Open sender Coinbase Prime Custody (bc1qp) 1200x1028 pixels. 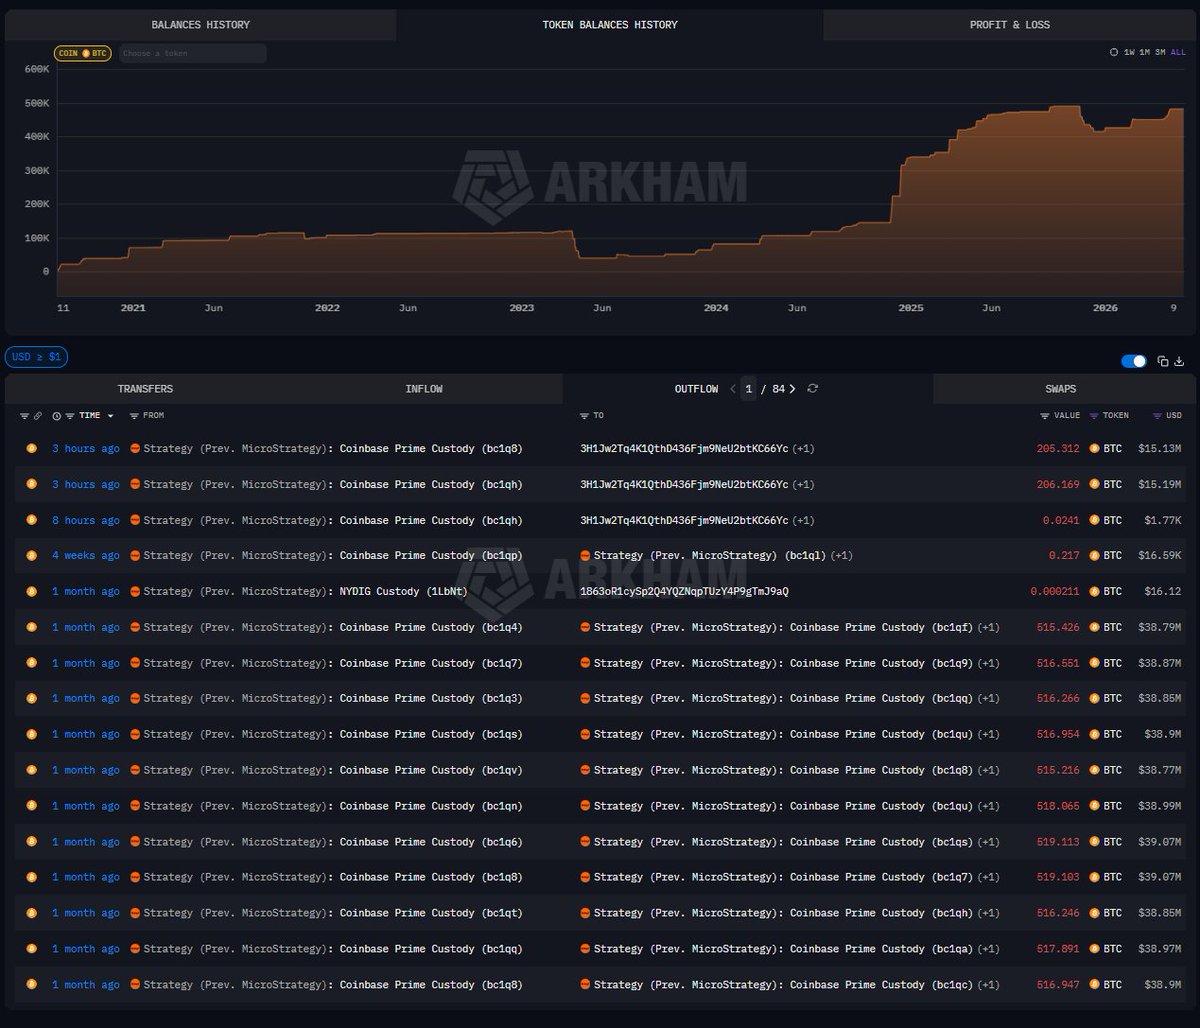(431, 556)
